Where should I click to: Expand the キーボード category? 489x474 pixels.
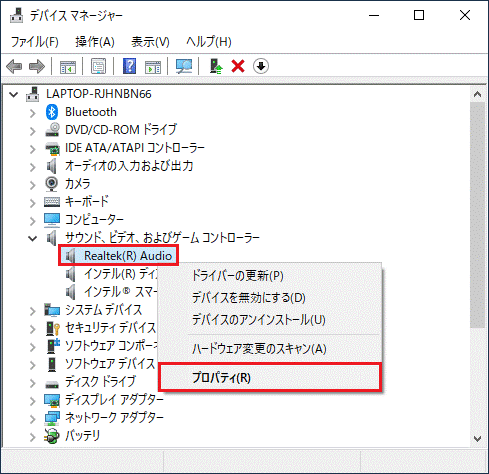click(32, 203)
